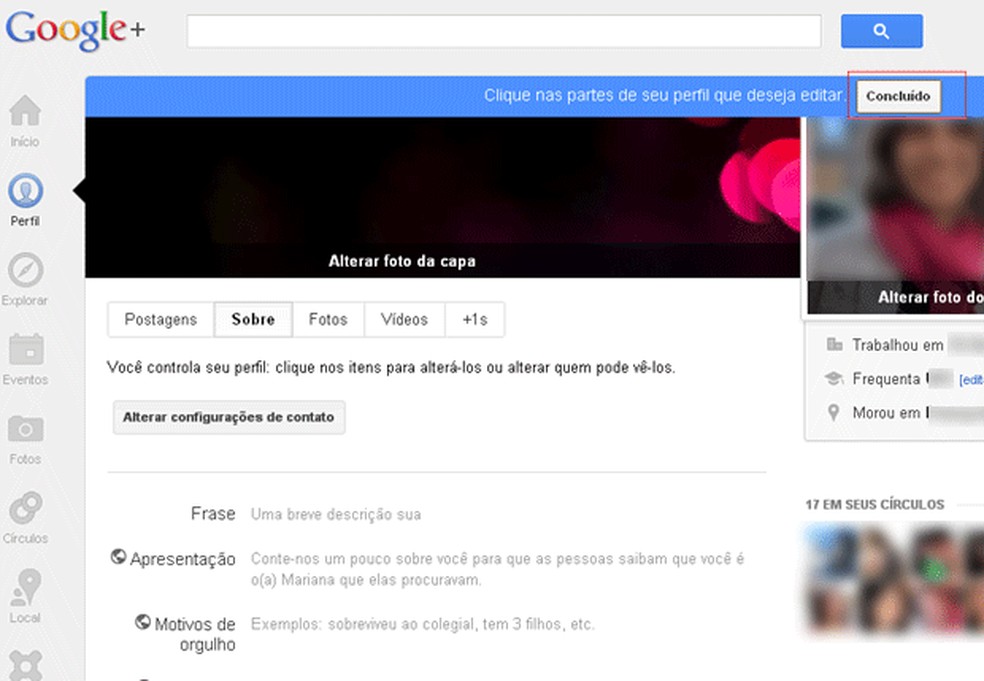This screenshot has width=984, height=681.
Task: Click the location pin icon next to Morou em
Action: click(x=833, y=412)
